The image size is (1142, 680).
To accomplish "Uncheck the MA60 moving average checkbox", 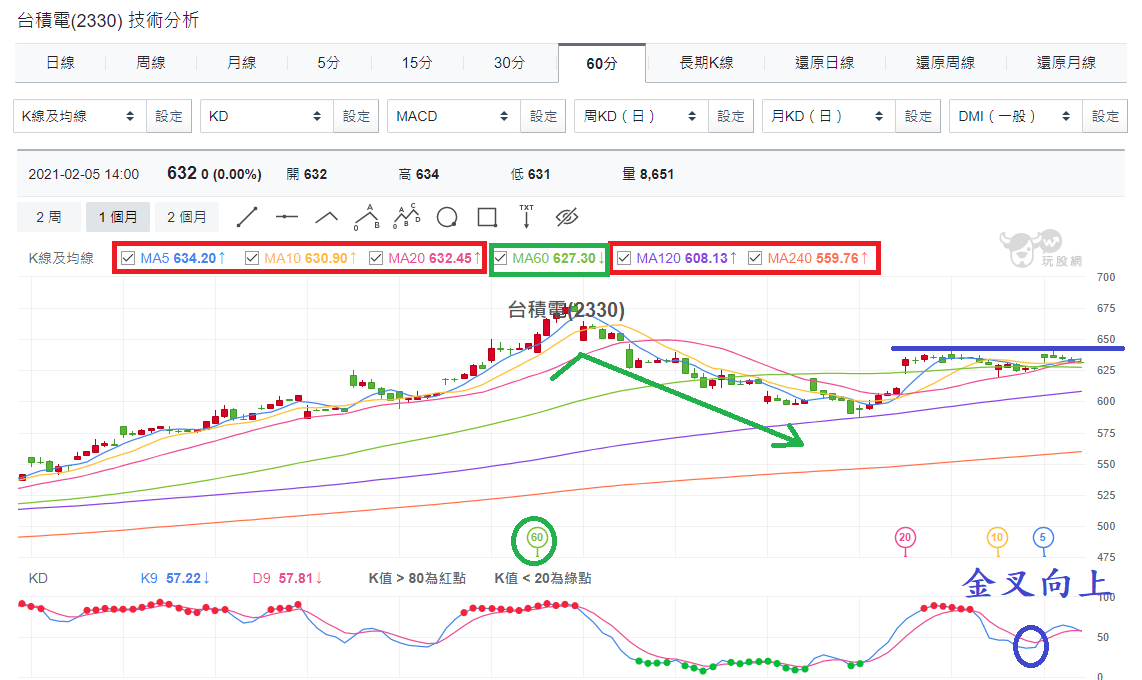I will coord(500,258).
